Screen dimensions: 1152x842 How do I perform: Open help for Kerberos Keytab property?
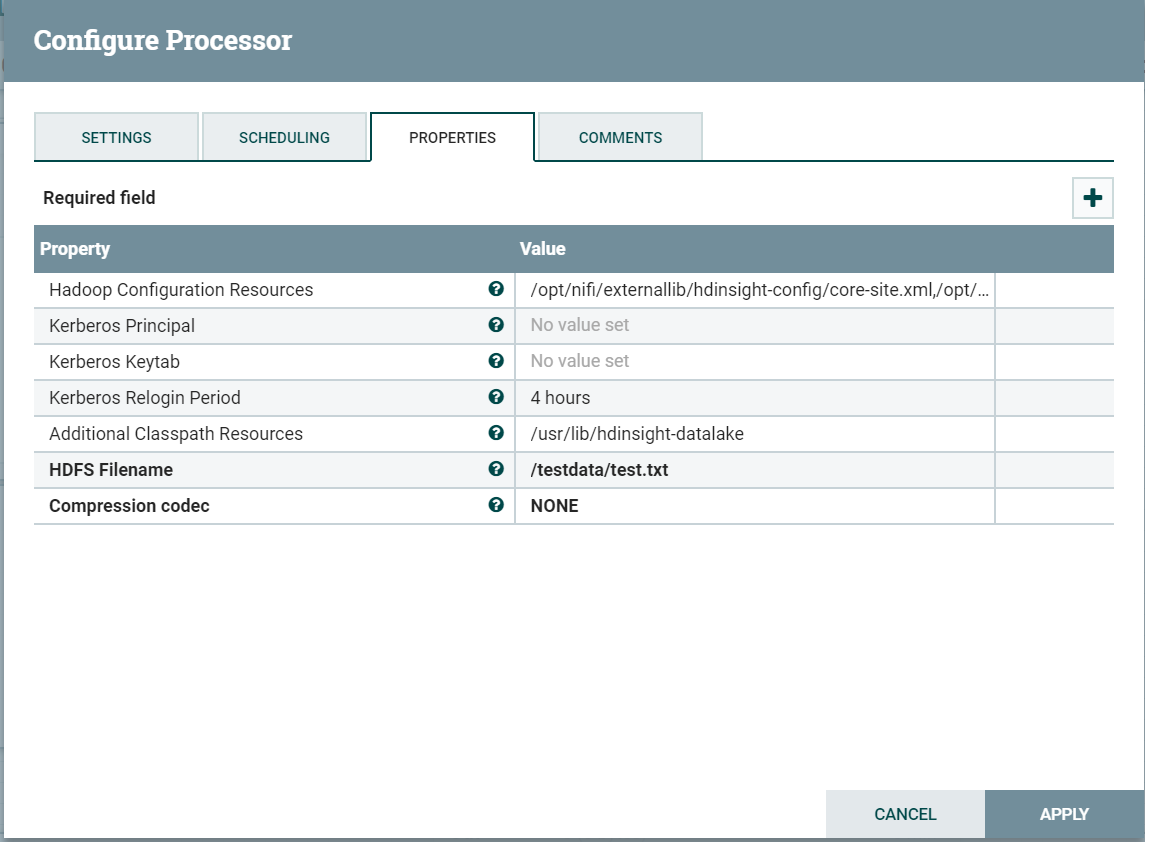pos(497,361)
